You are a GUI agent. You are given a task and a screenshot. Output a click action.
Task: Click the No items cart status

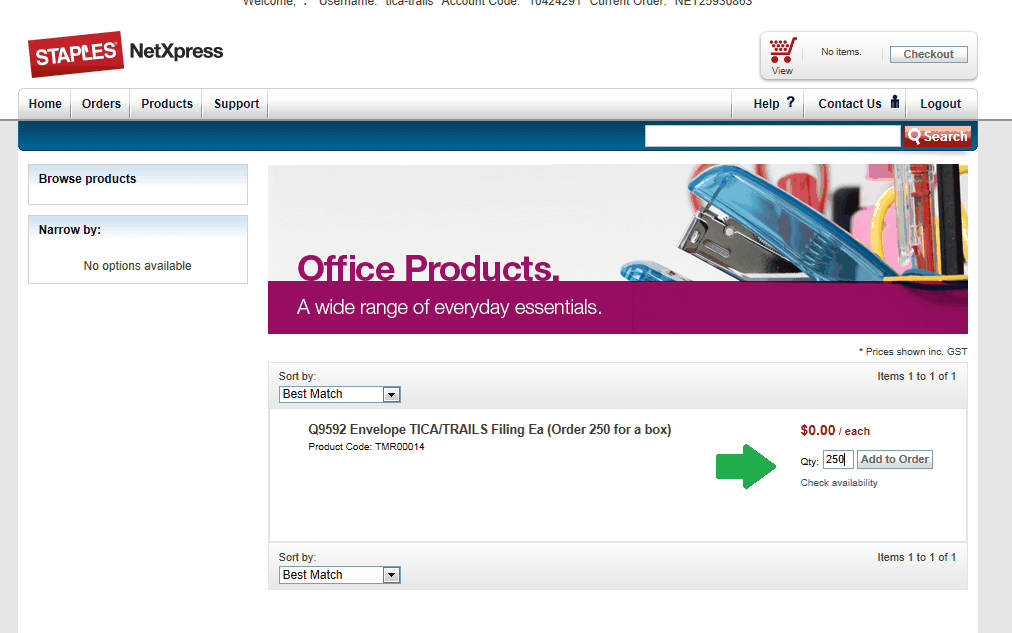(841, 52)
